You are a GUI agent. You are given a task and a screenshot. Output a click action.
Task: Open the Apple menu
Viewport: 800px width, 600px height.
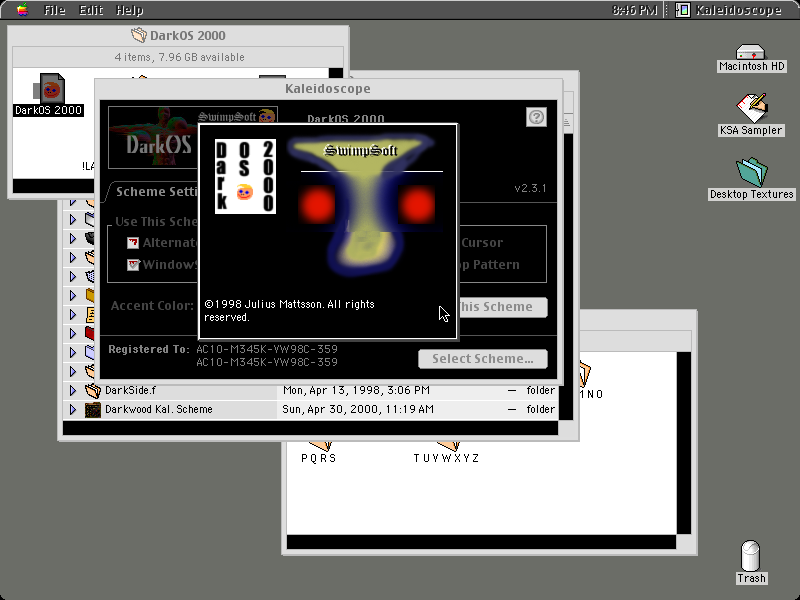[22, 10]
